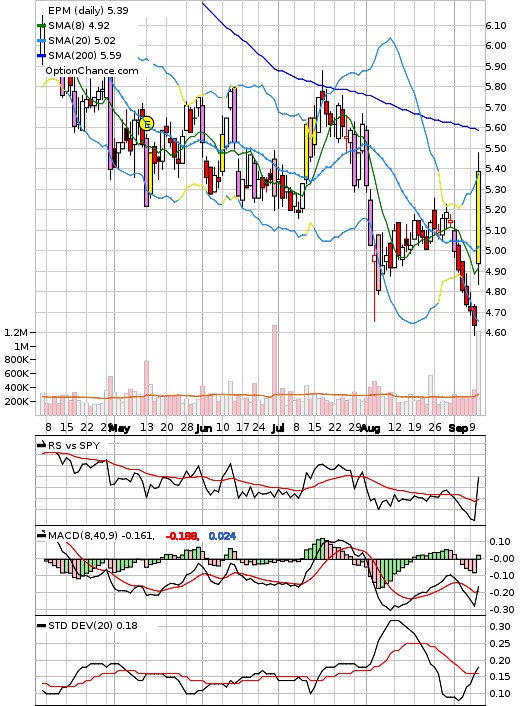Select the EPM (daily) 5.39 title
This screenshot has height=706, width=526.
(x=88, y=10)
